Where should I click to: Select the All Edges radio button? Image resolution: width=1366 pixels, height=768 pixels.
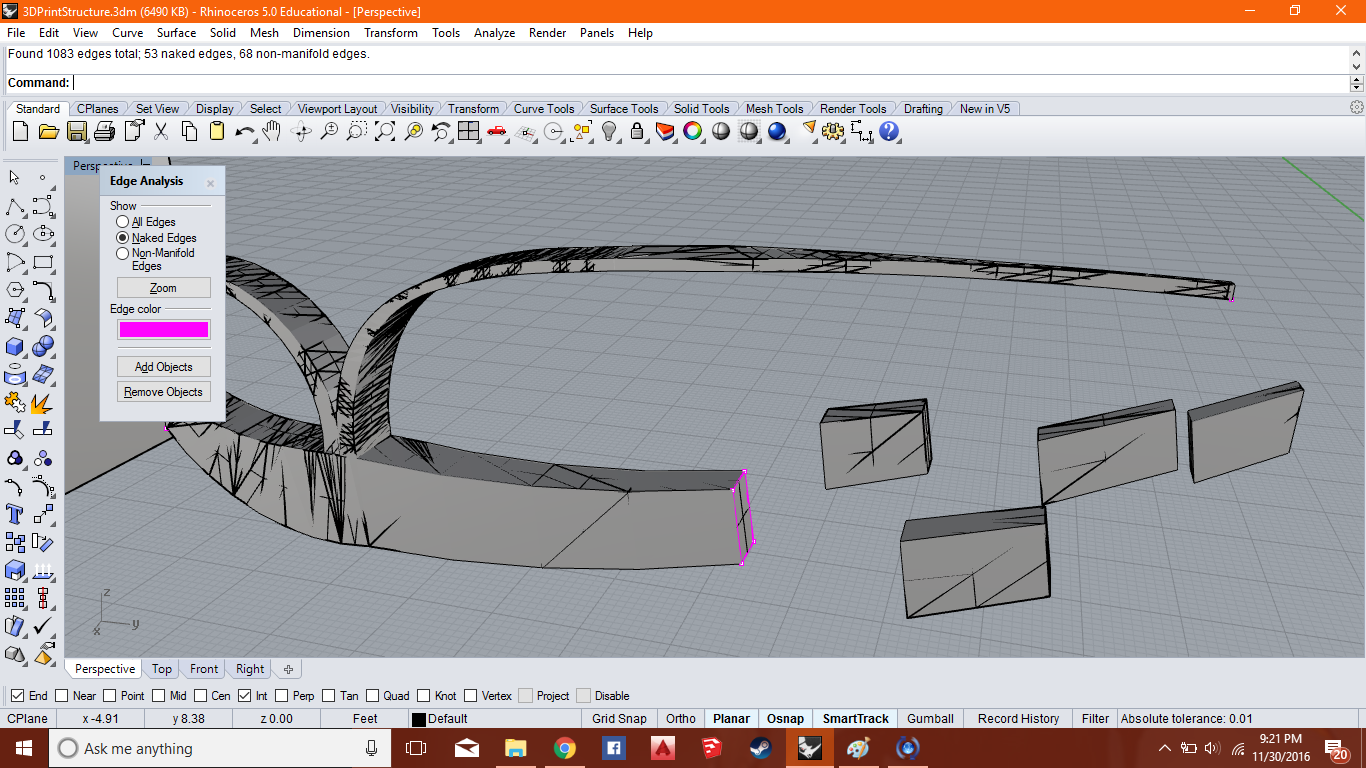click(123, 222)
